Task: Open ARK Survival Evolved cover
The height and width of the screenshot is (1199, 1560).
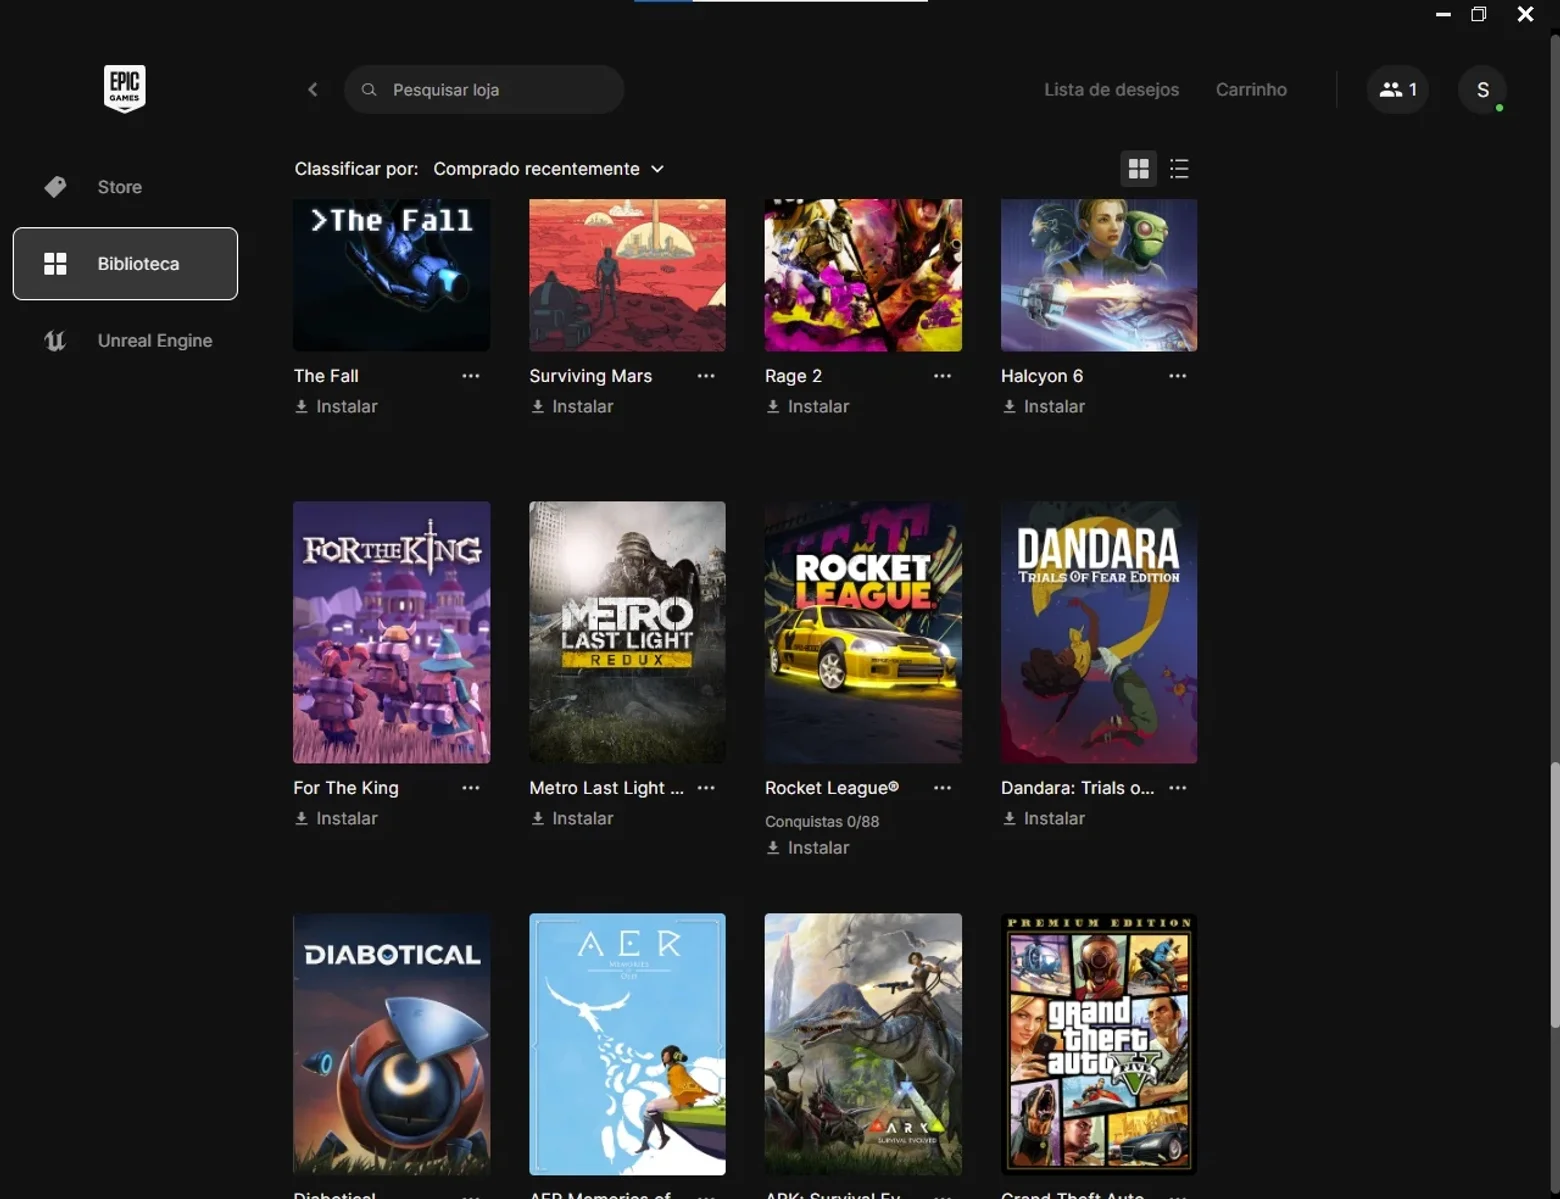Action: click(863, 1044)
